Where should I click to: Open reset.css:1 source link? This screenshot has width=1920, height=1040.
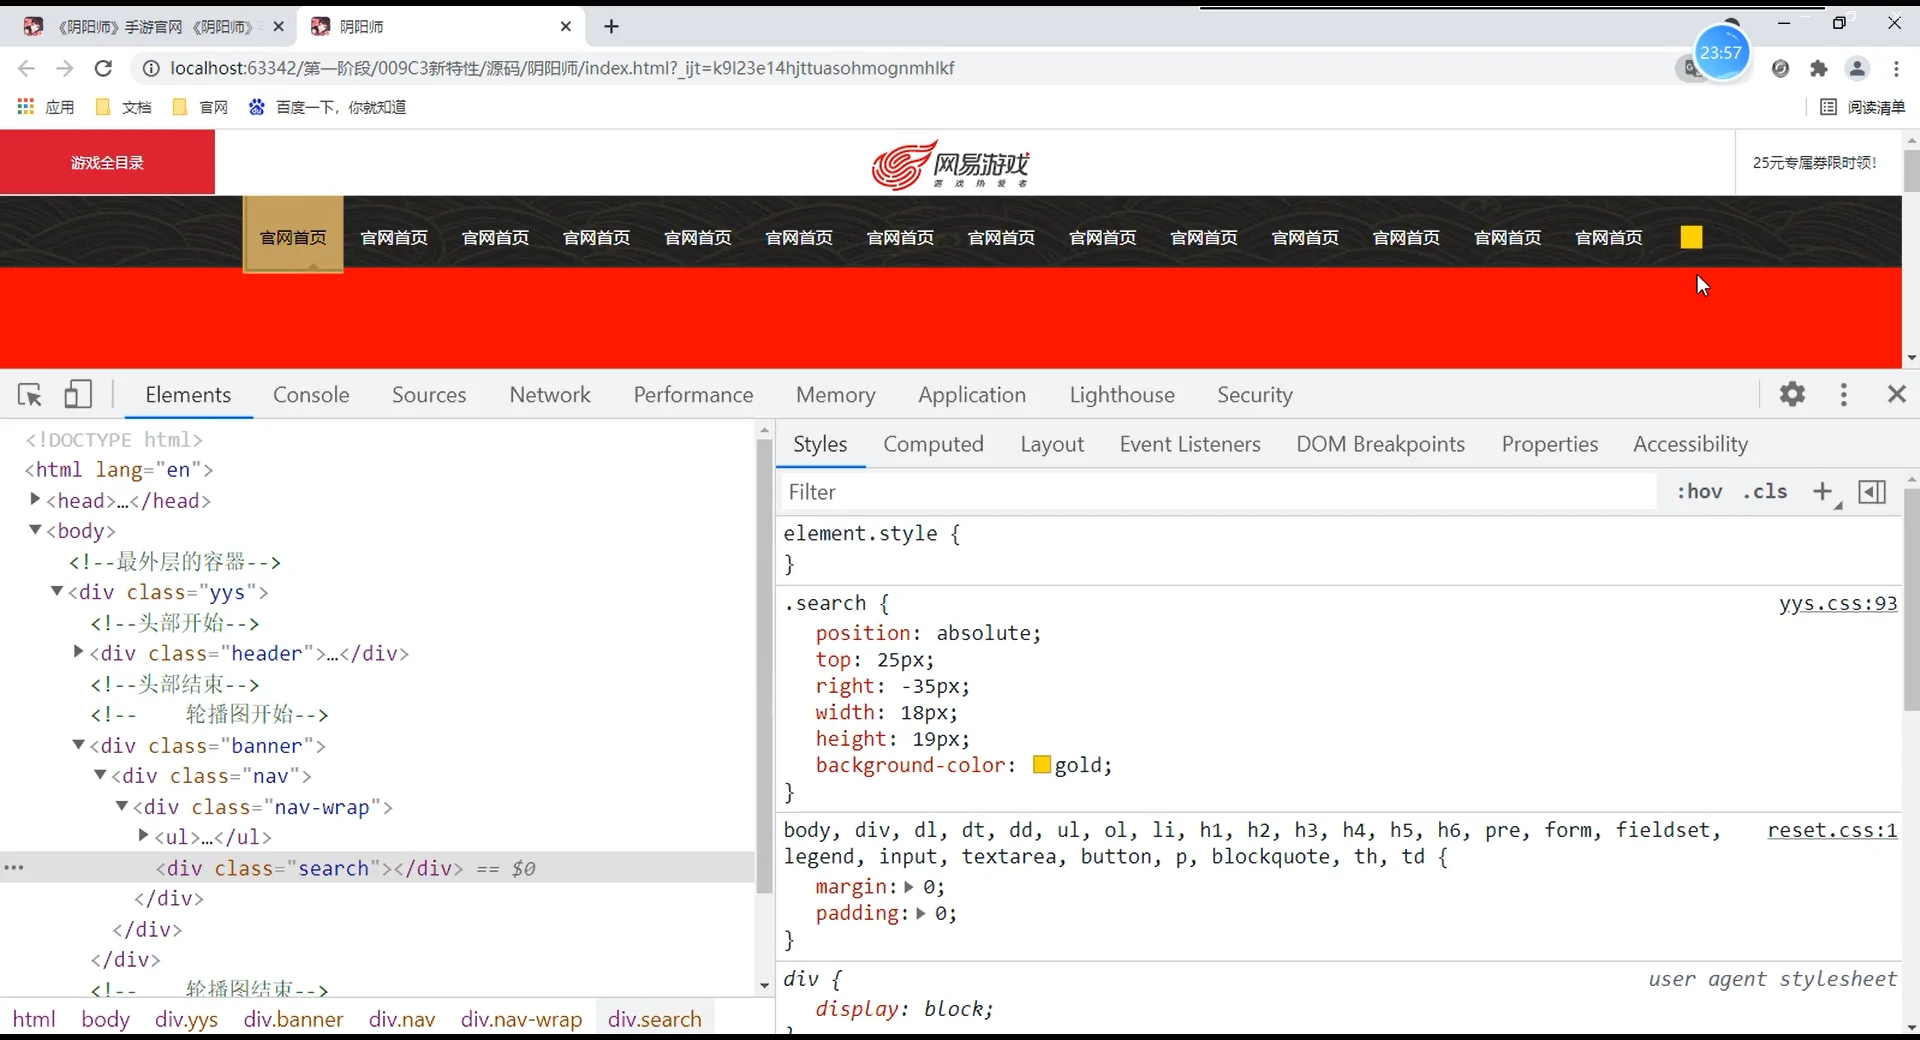coord(1832,831)
